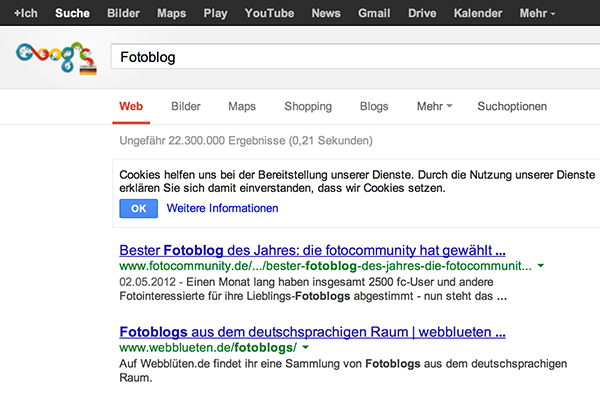
Task: Open the Weitere Informationen link
Action: tap(222, 208)
